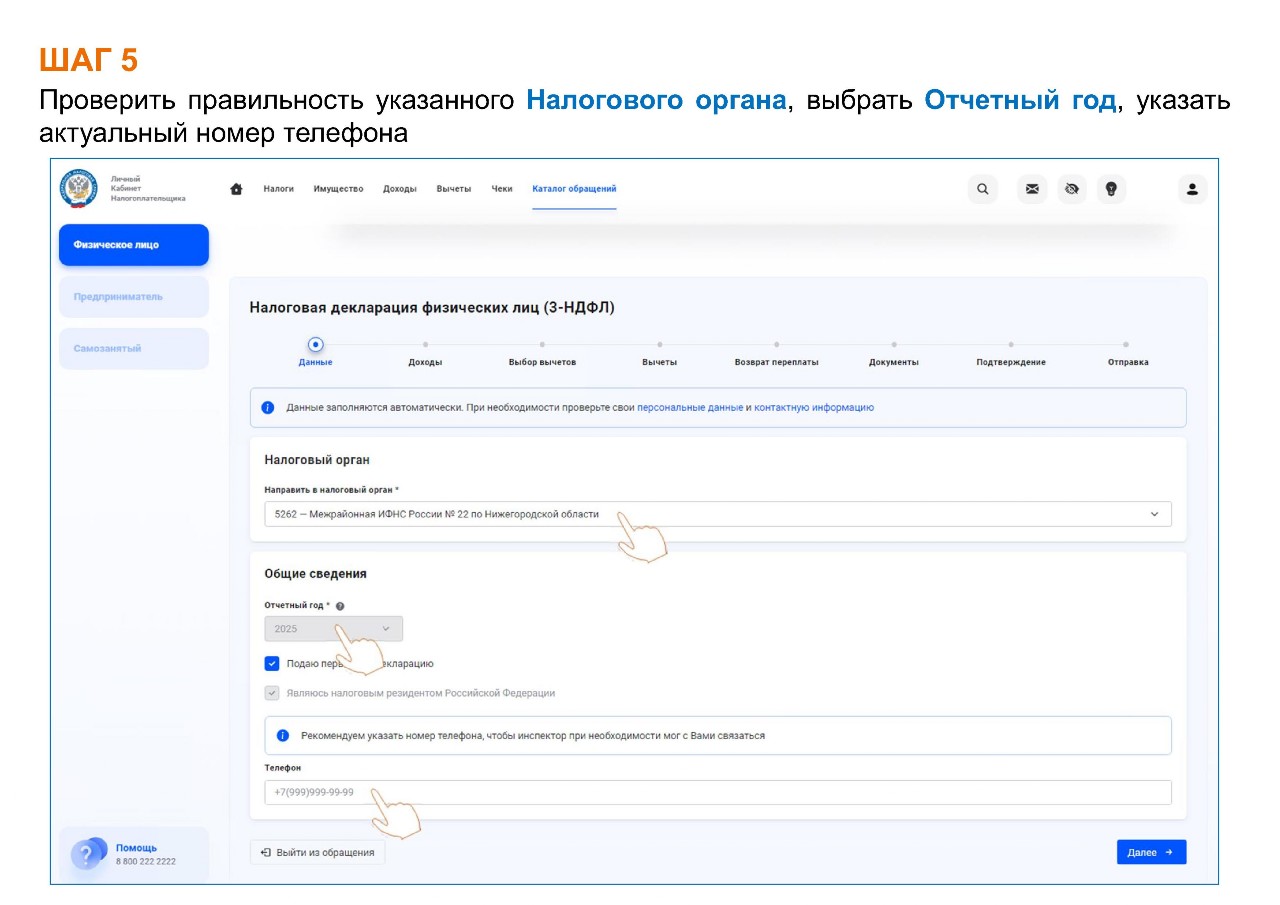The height and width of the screenshot is (905, 1280).
Task: Toggle the Подаю первичную декларацию checkbox
Action: pyautogui.click(x=272, y=663)
